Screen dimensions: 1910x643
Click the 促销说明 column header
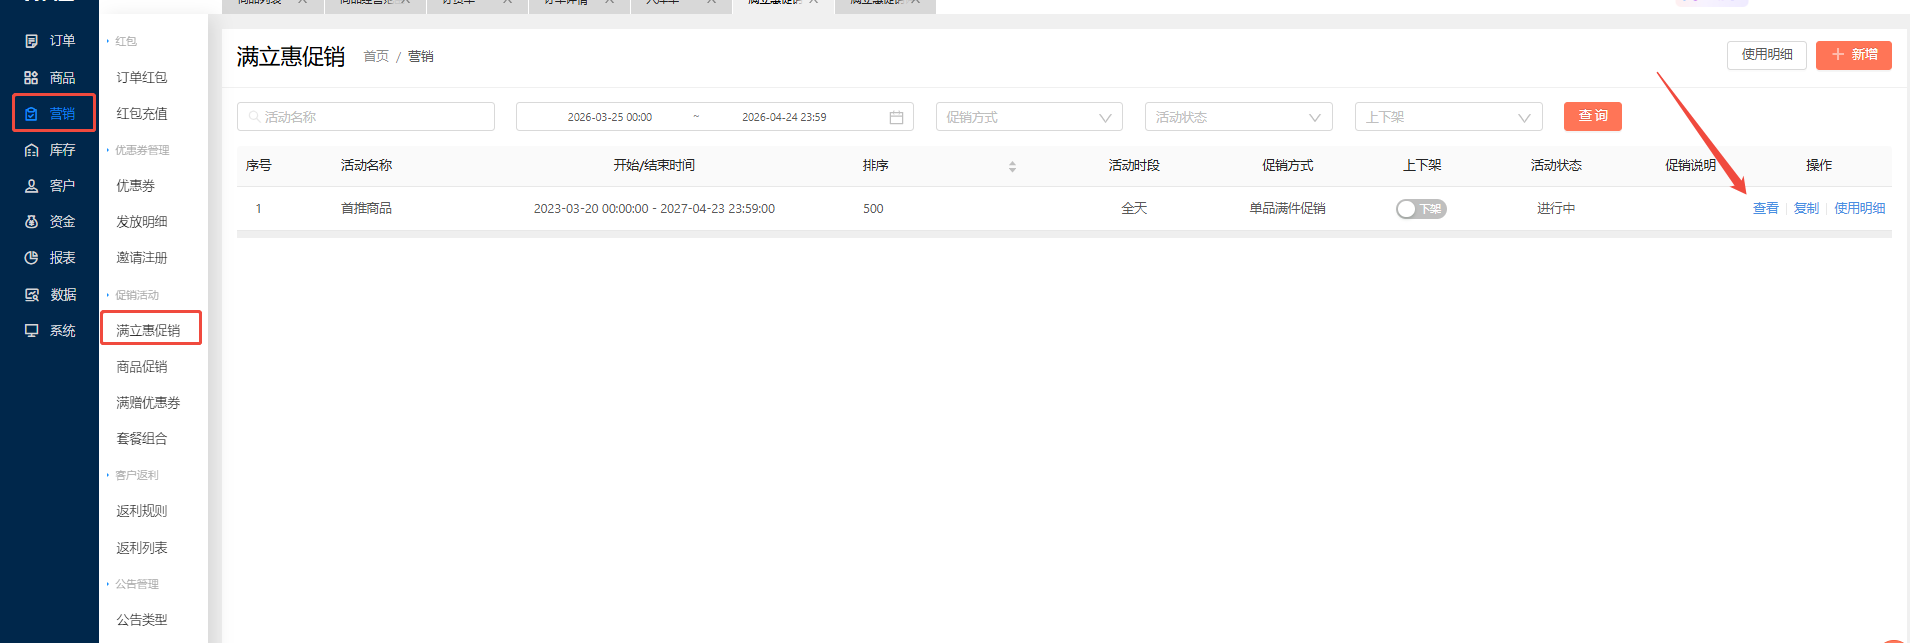(x=1690, y=165)
